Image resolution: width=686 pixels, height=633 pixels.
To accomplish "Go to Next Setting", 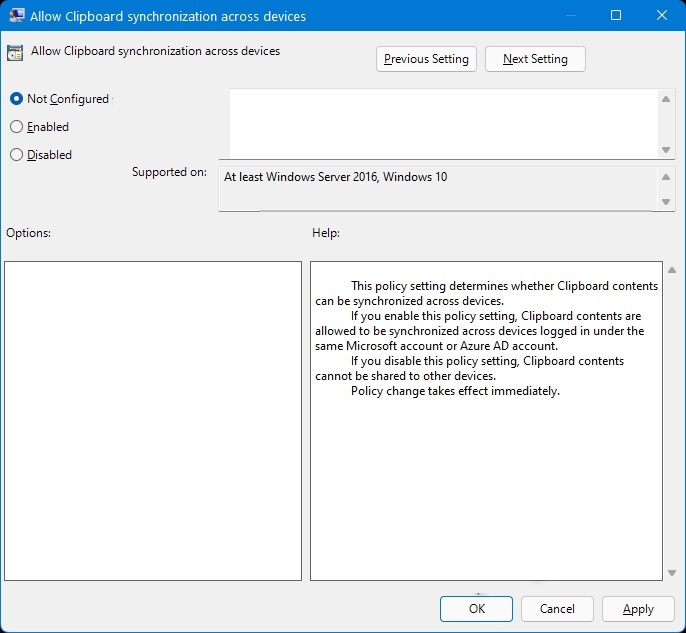I will point(535,59).
